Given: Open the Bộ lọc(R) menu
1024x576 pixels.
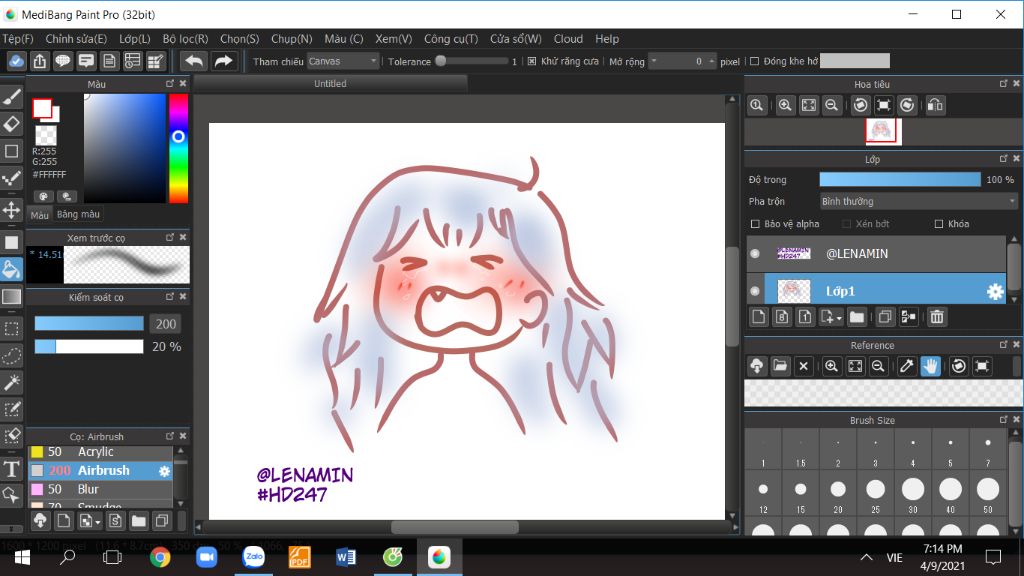Looking at the screenshot, I should 185,39.
